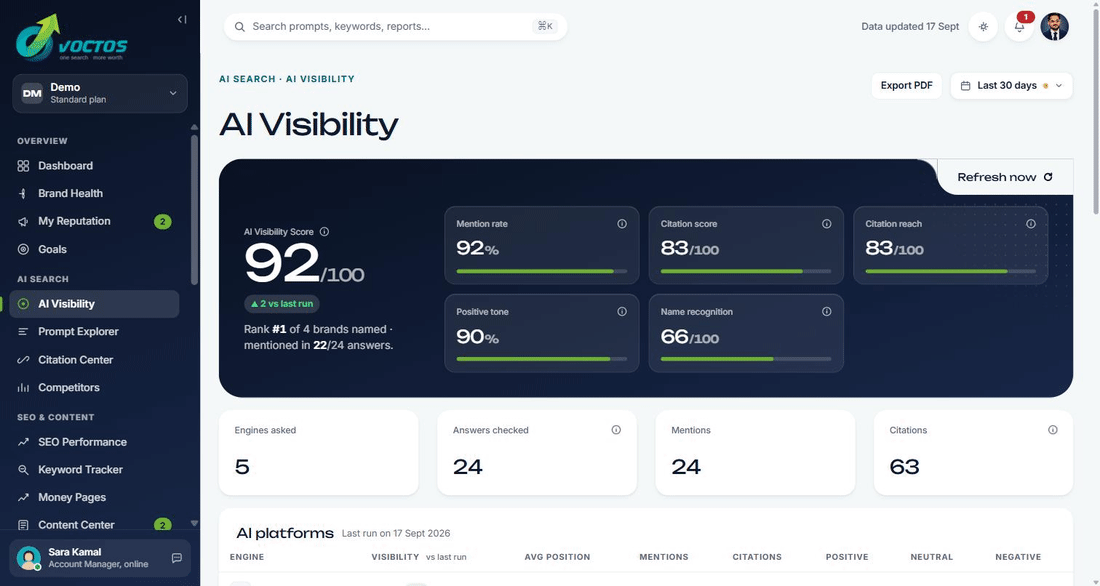
Task: Sort by the MENTIONS column header
Action: tap(664, 557)
